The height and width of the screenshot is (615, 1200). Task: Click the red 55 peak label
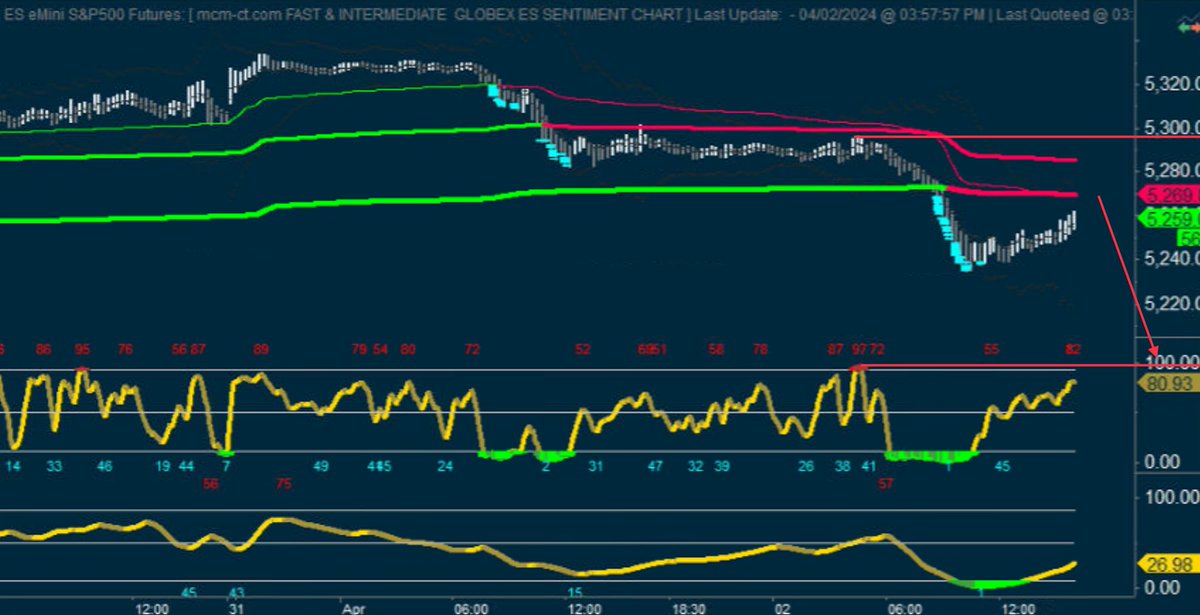pyautogui.click(x=991, y=350)
